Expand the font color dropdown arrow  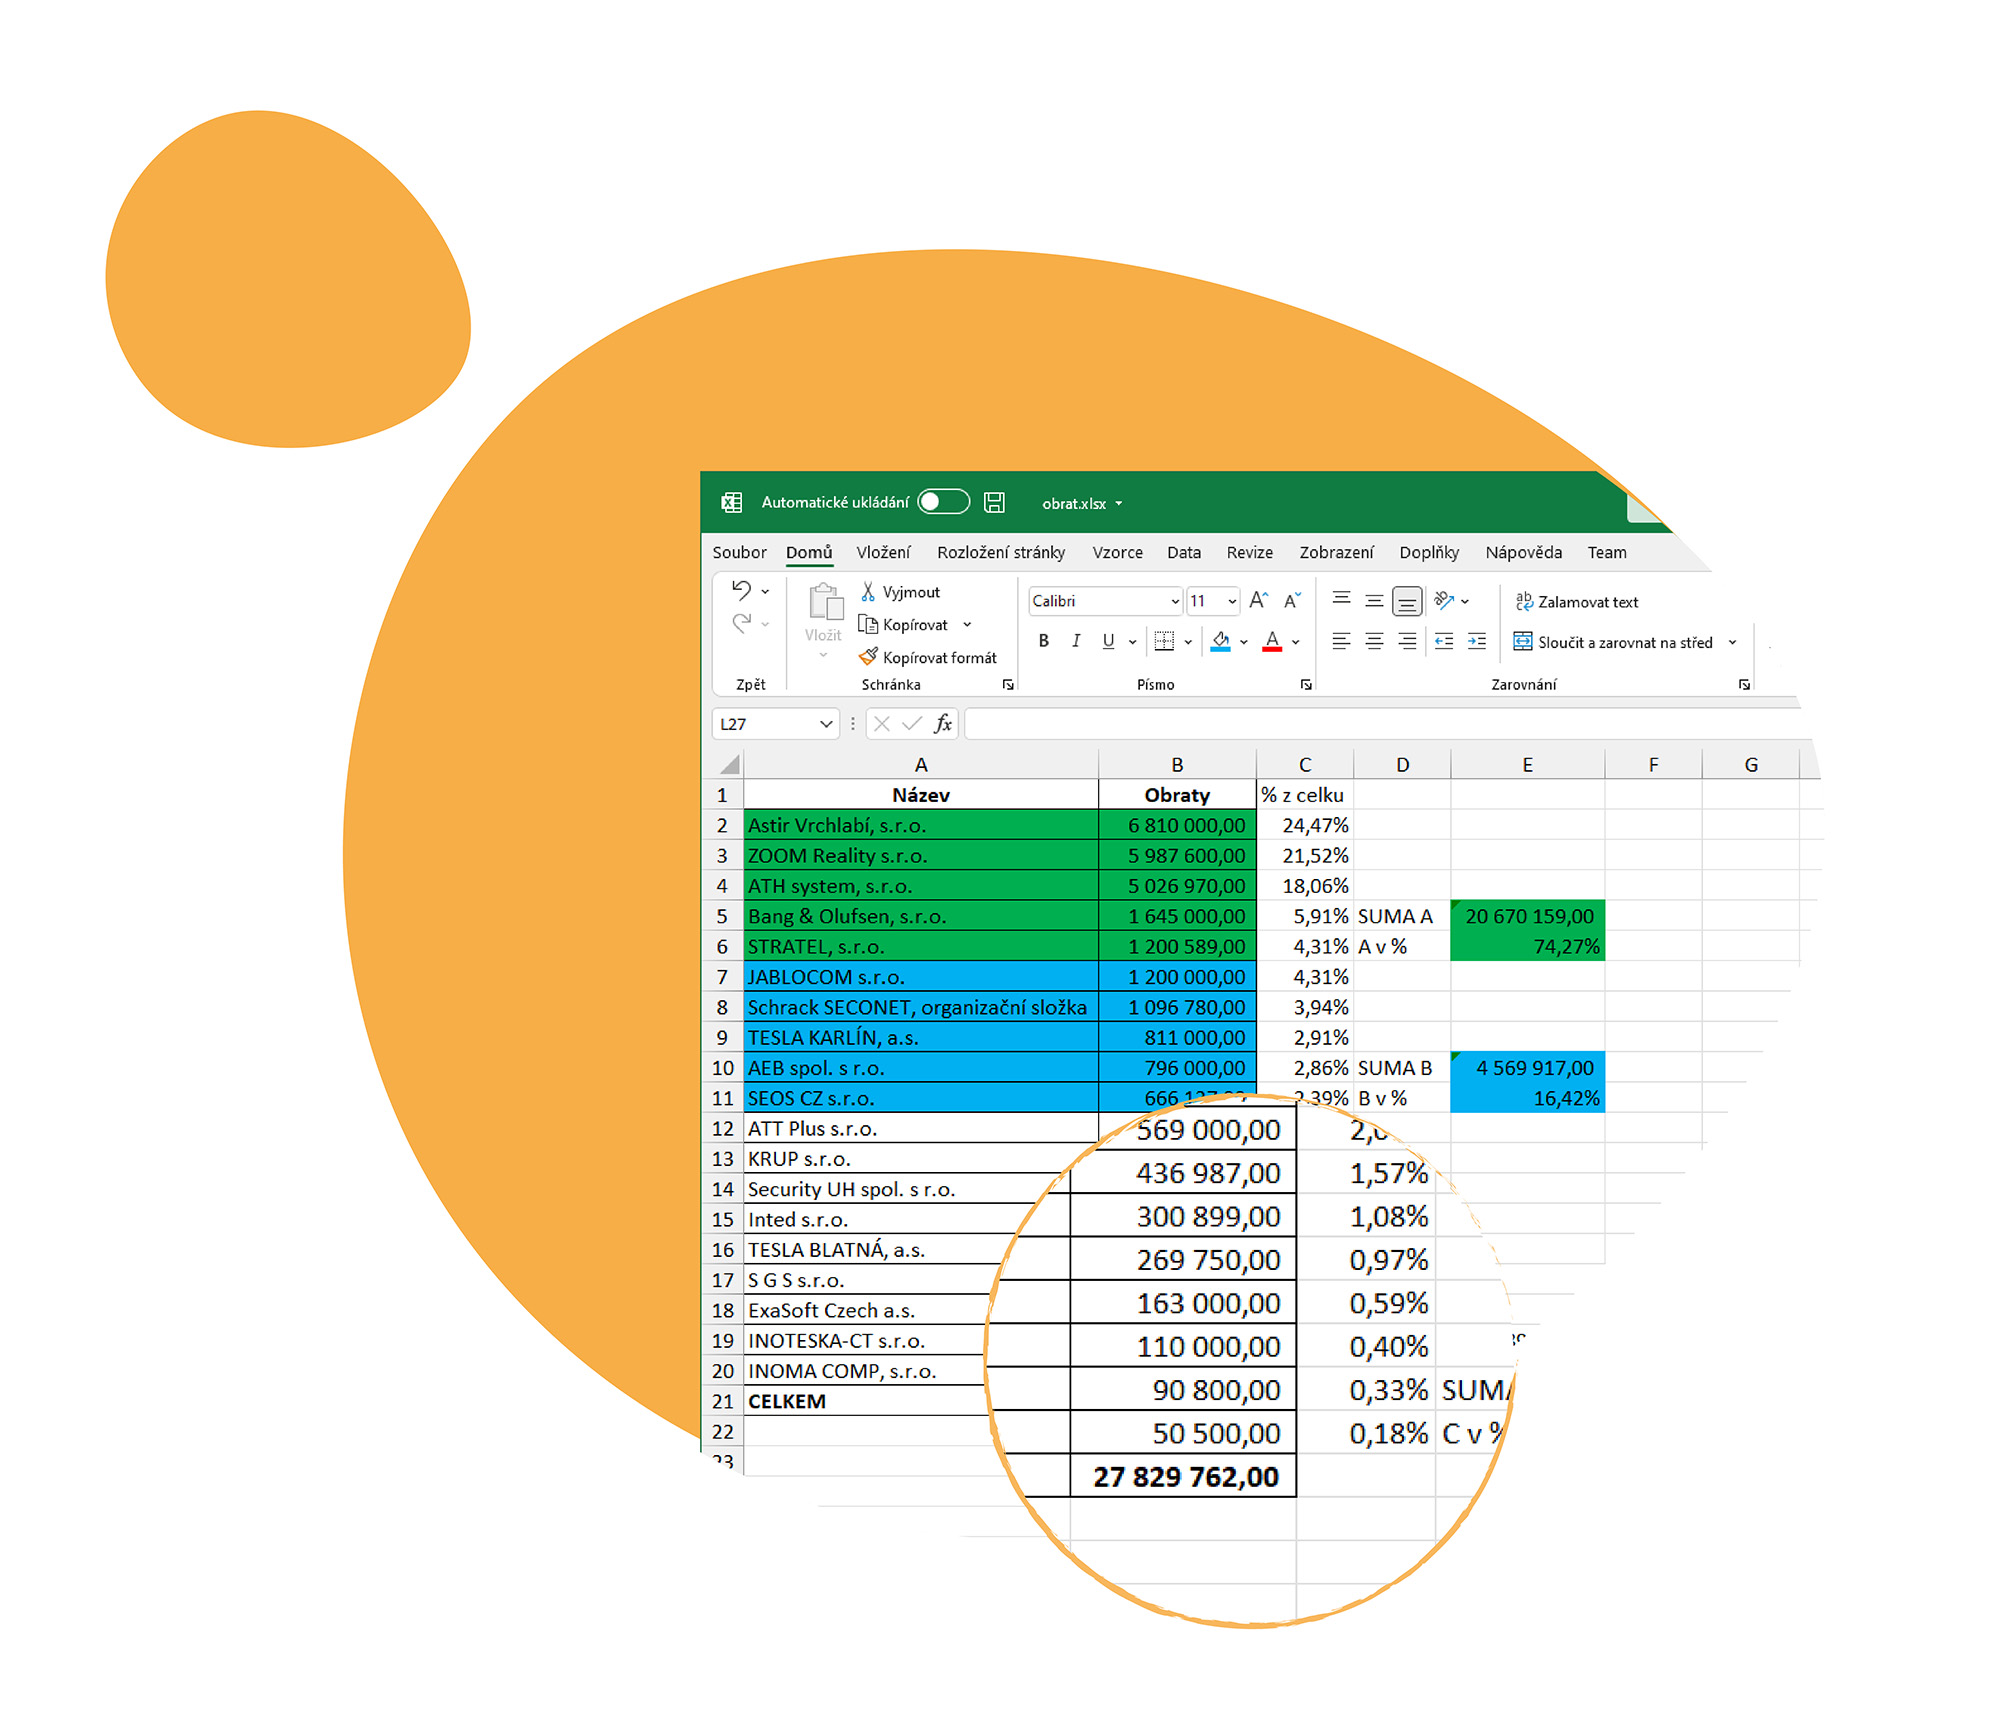1296,642
